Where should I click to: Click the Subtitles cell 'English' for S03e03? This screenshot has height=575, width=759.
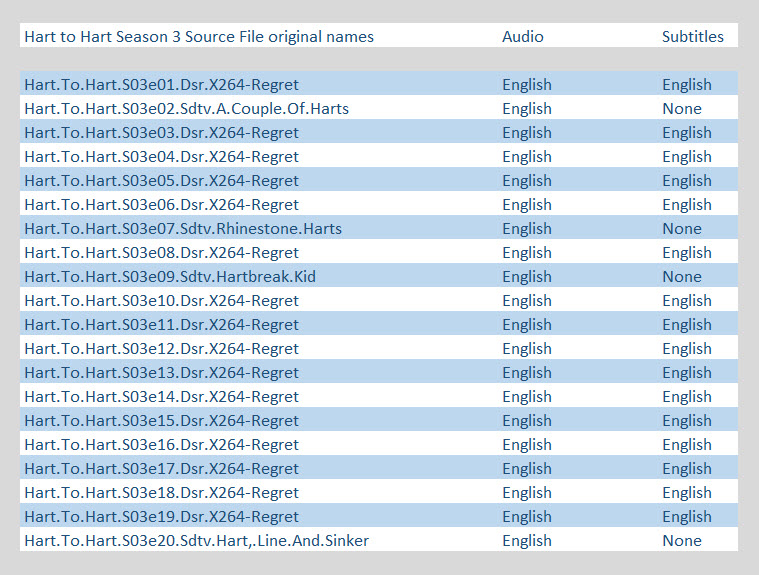click(x=687, y=133)
